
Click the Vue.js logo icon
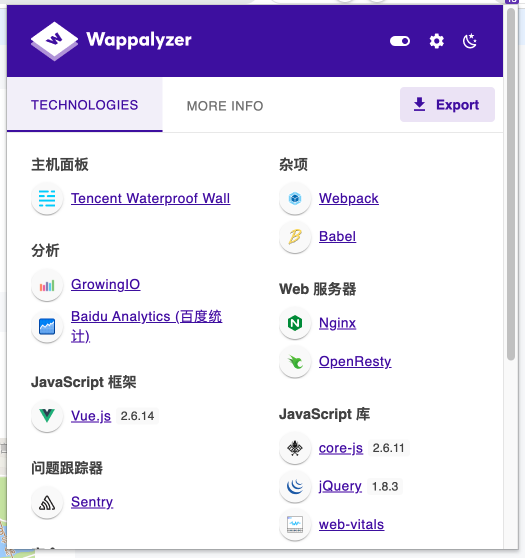tap(47, 416)
